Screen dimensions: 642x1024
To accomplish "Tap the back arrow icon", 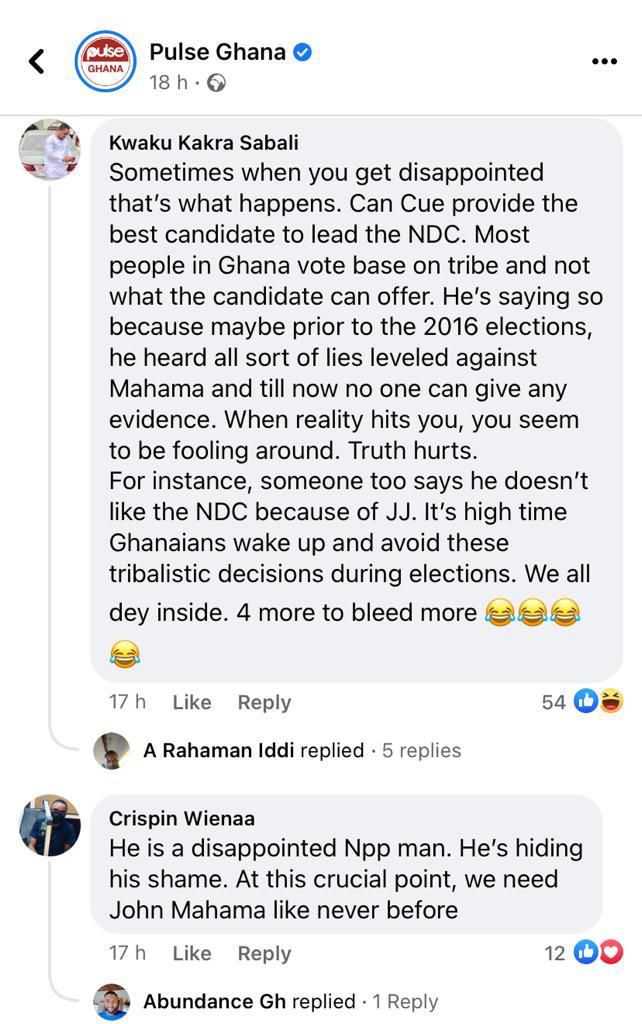I will (37, 62).
